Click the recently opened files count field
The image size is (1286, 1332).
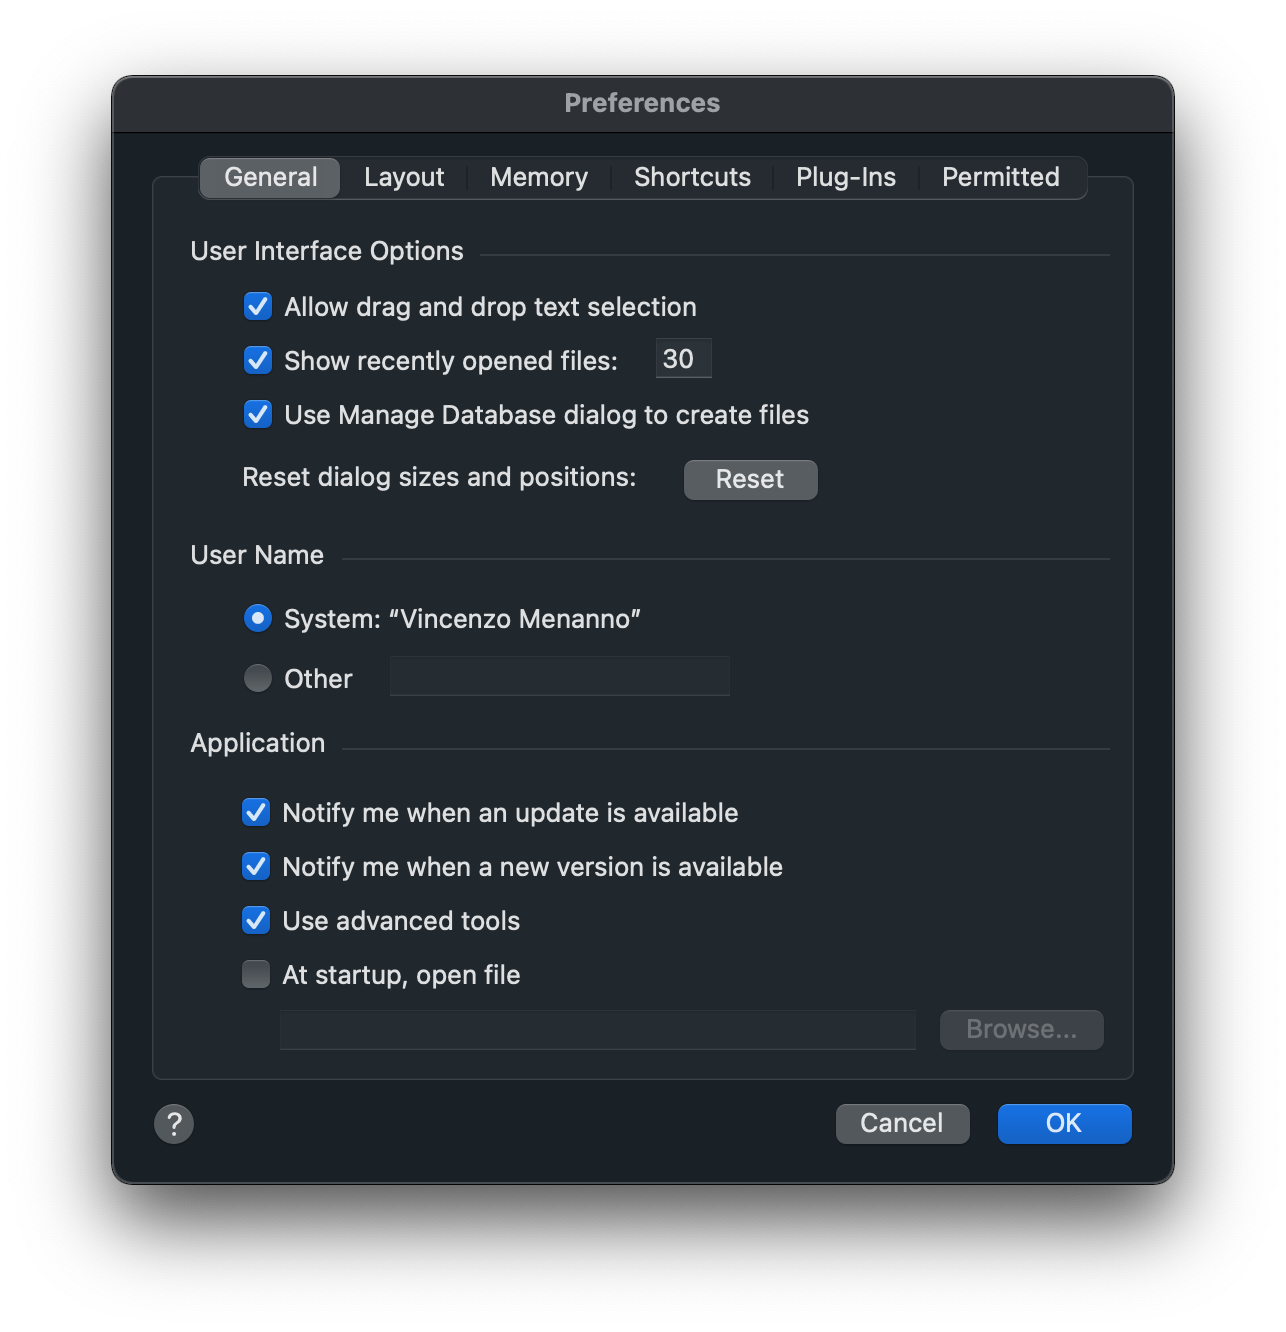coord(683,359)
